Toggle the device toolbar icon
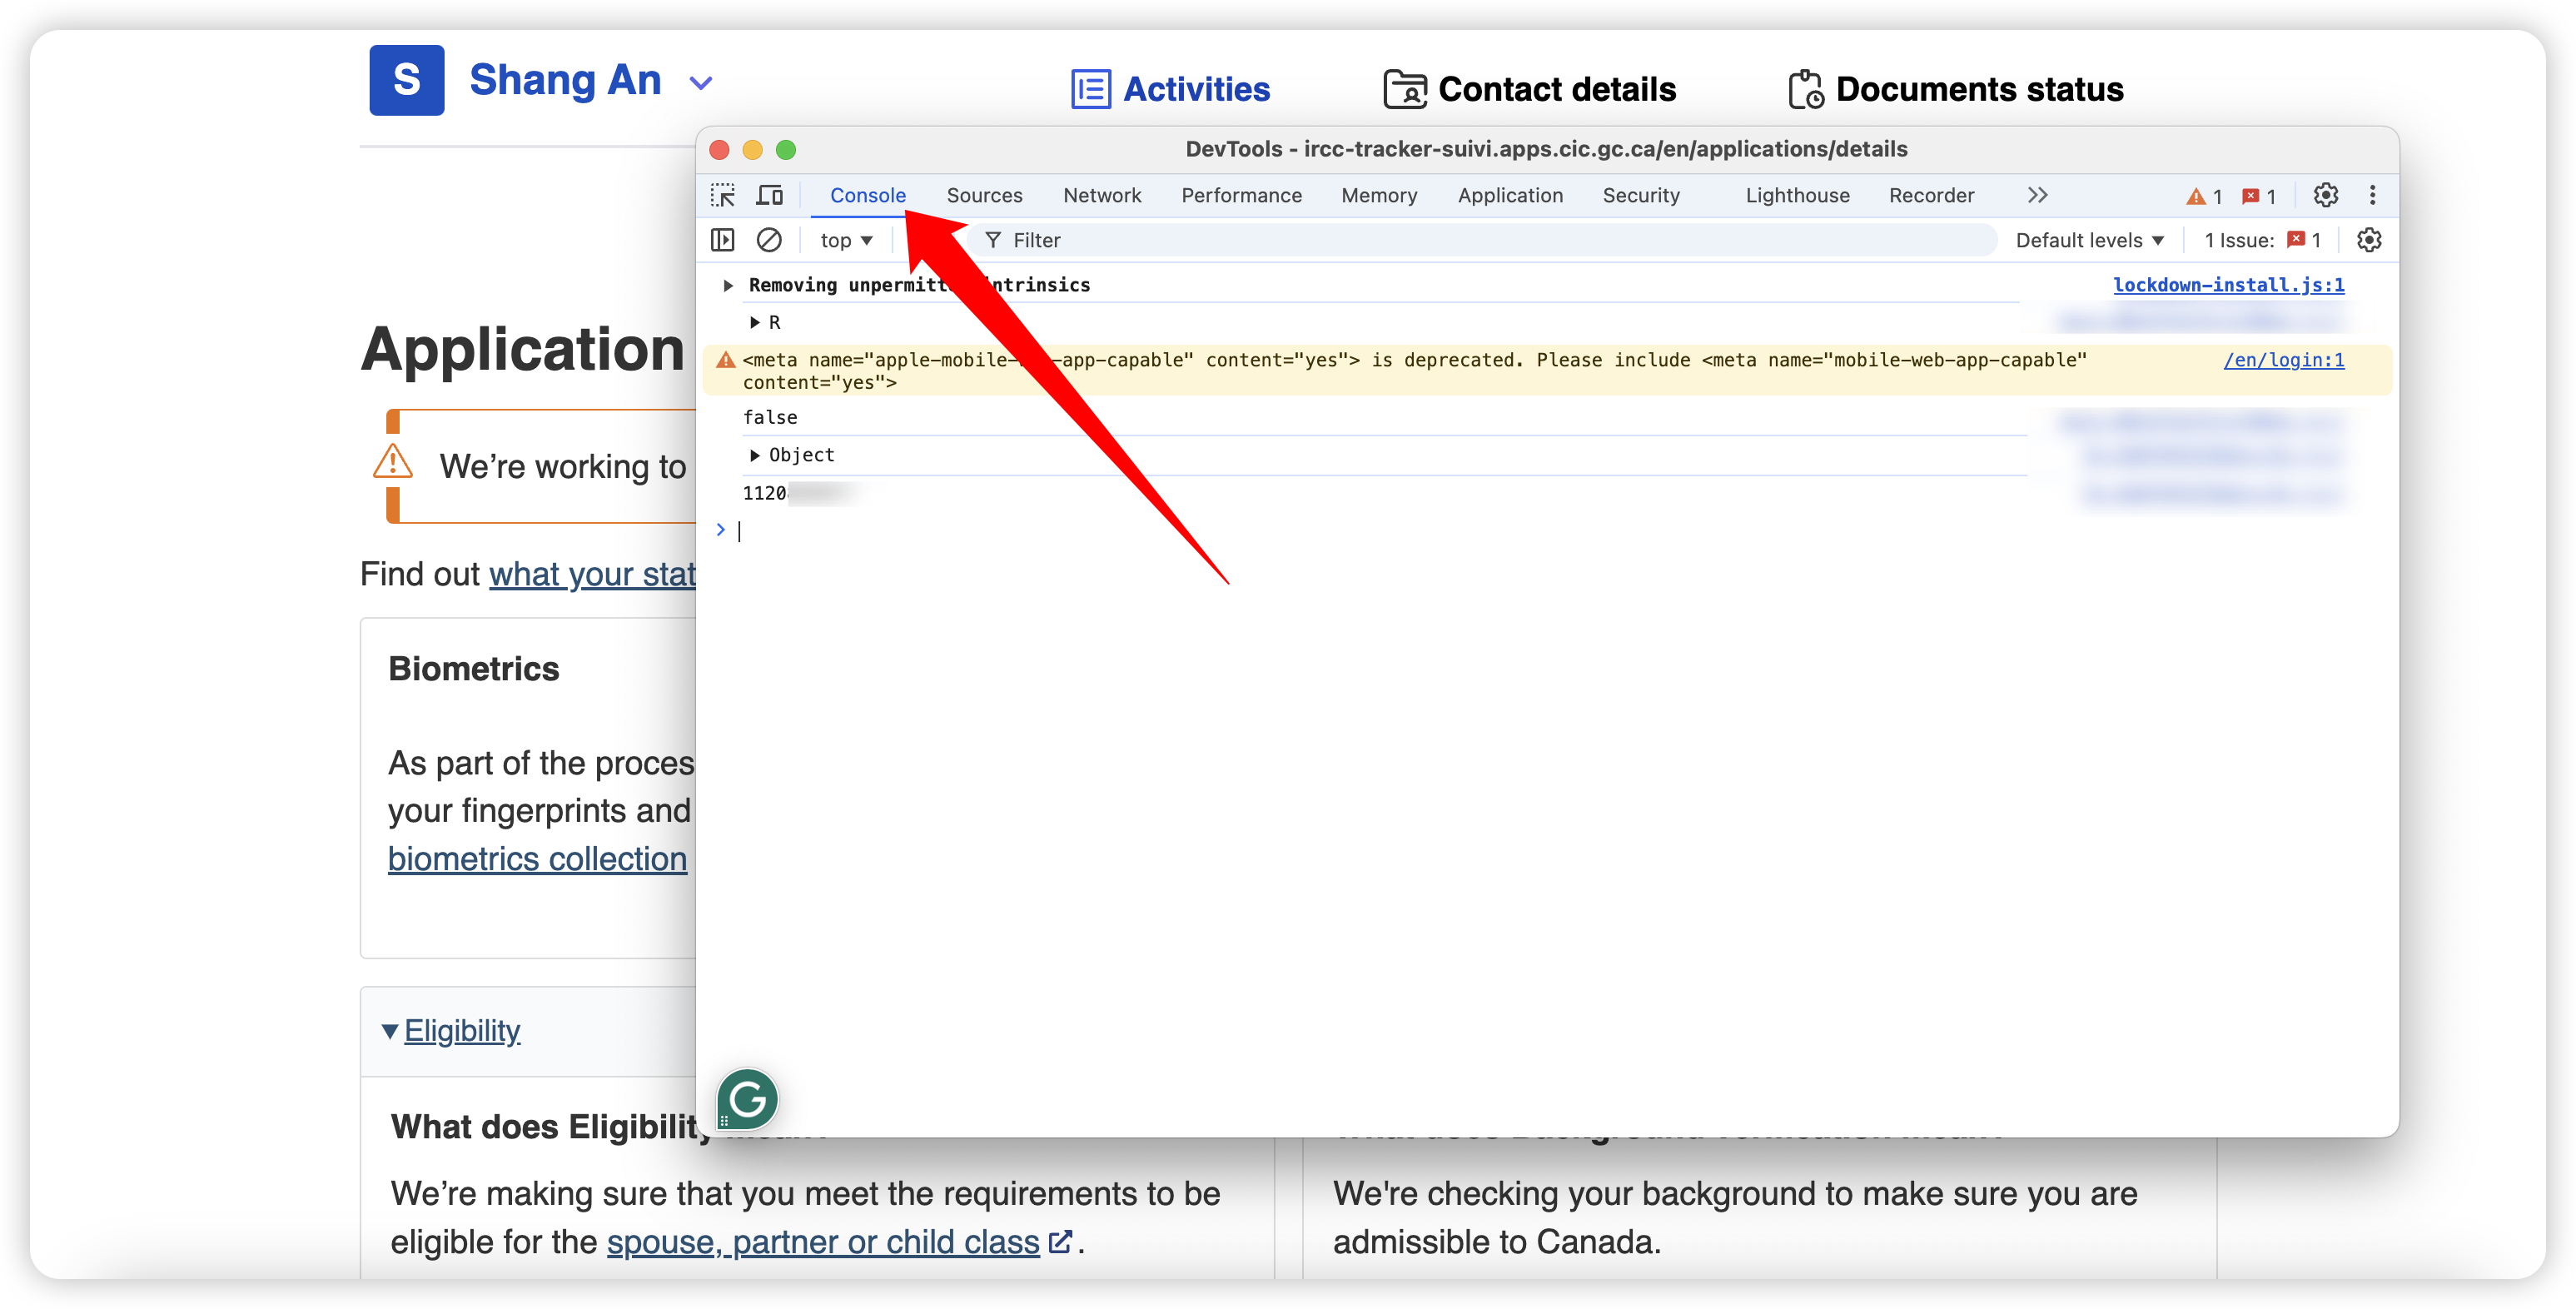 pos(769,195)
